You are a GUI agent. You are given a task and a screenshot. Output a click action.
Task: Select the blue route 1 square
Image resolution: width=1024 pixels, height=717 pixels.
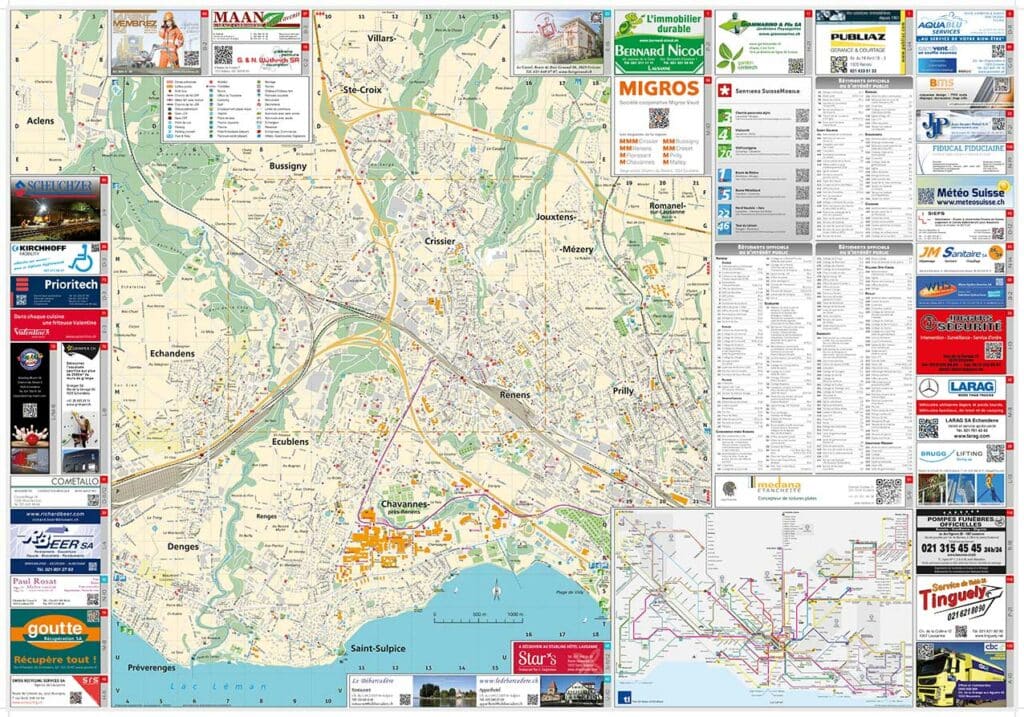point(724,176)
